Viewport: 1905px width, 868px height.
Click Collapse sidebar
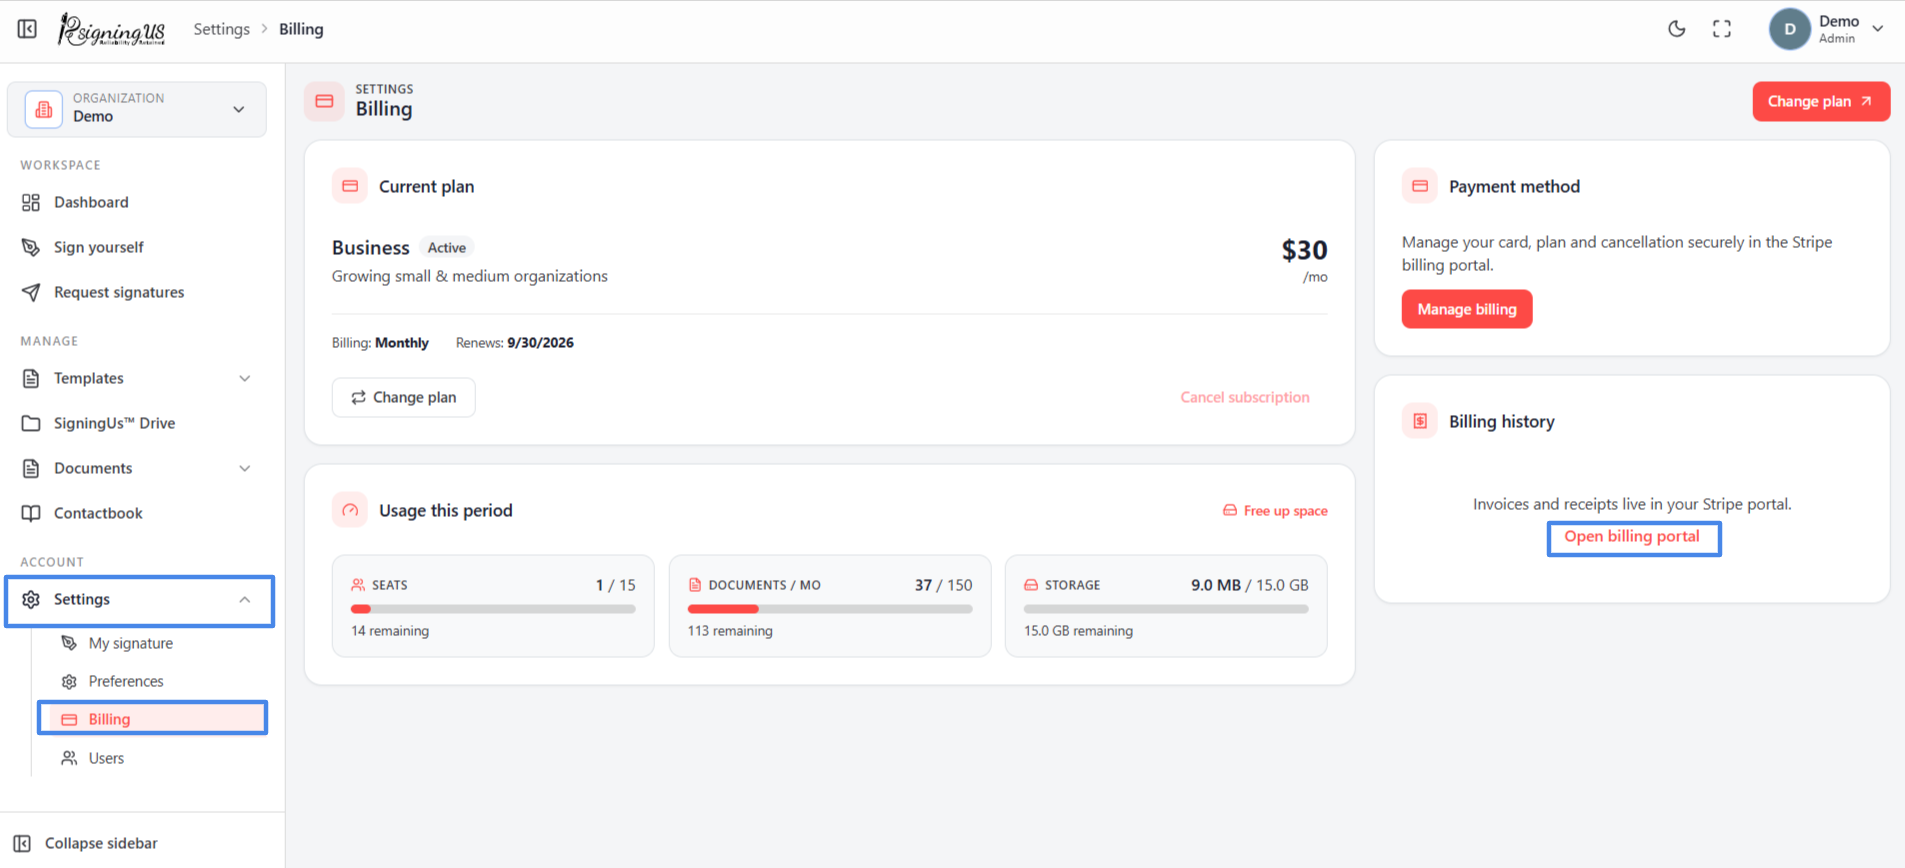[87, 843]
